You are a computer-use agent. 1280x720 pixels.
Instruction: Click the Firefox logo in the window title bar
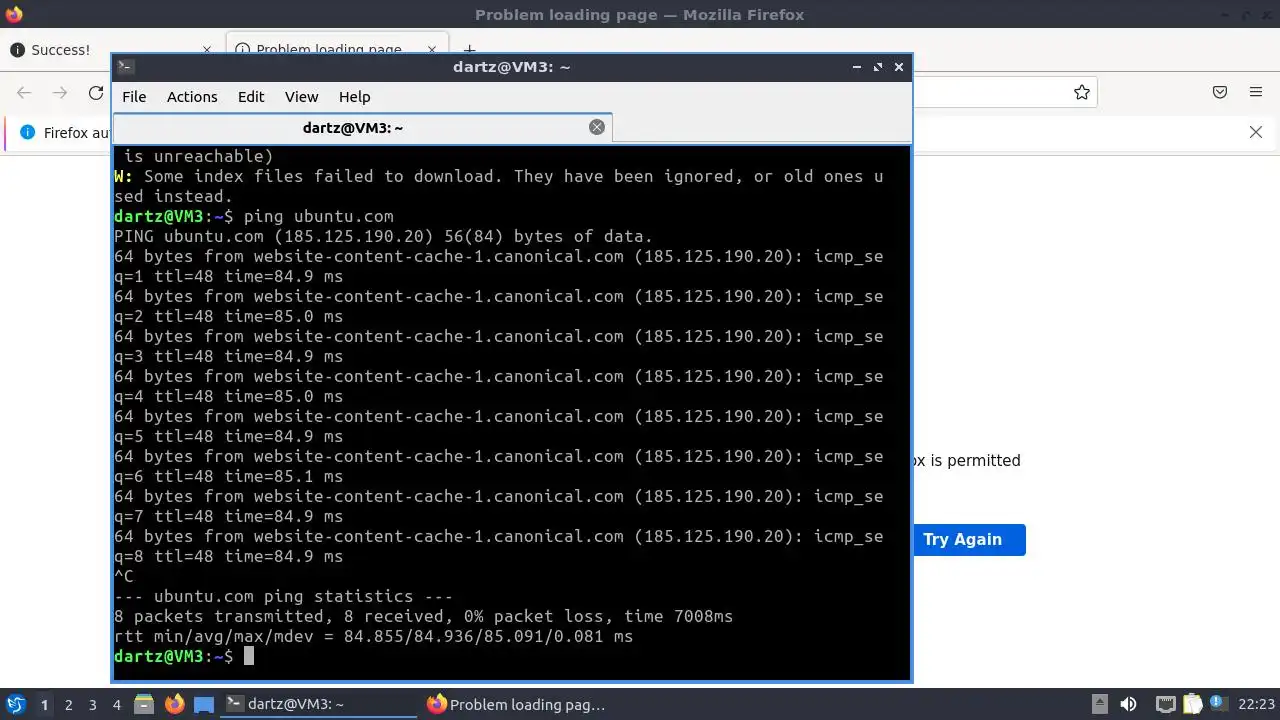(x=14, y=14)
